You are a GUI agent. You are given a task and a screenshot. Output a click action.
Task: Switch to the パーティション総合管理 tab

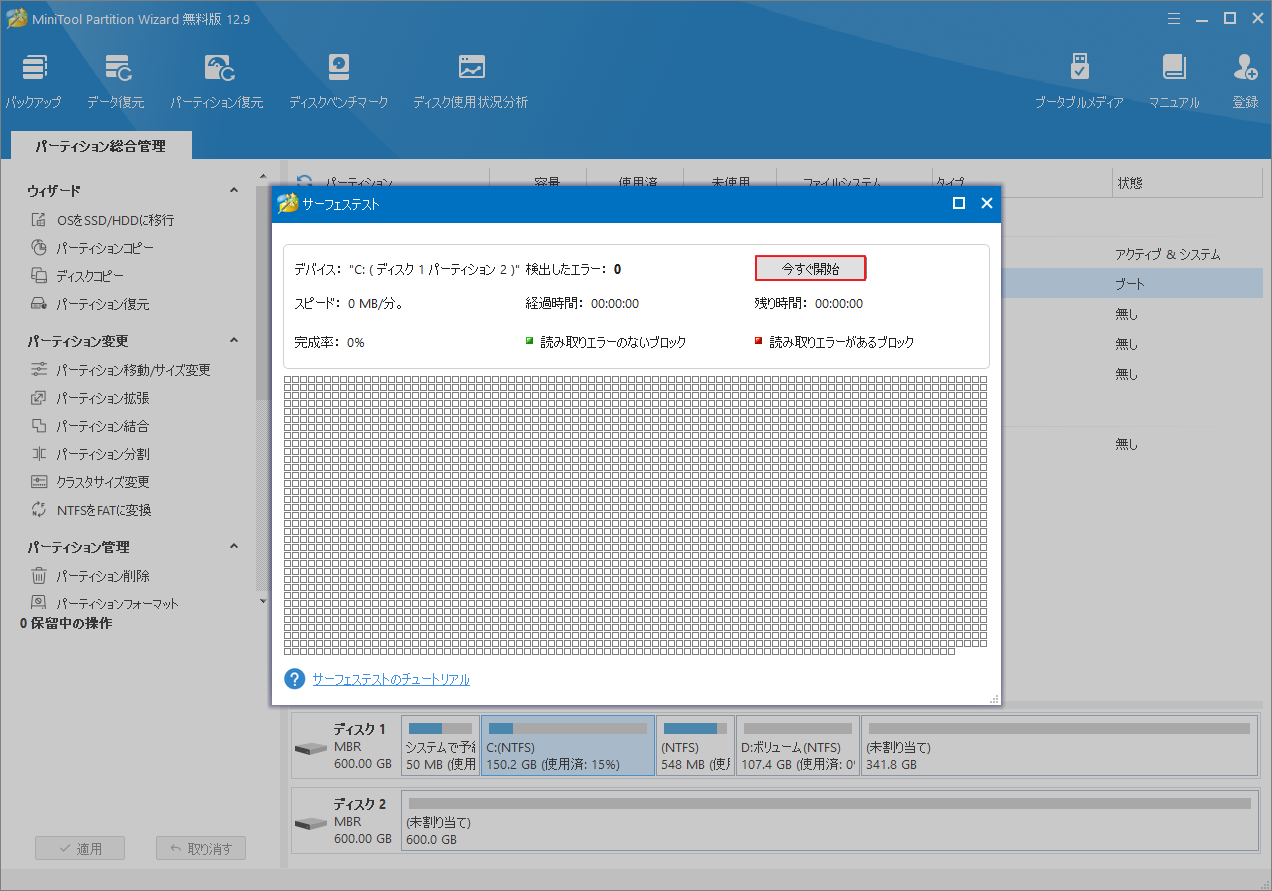(100, 146)
